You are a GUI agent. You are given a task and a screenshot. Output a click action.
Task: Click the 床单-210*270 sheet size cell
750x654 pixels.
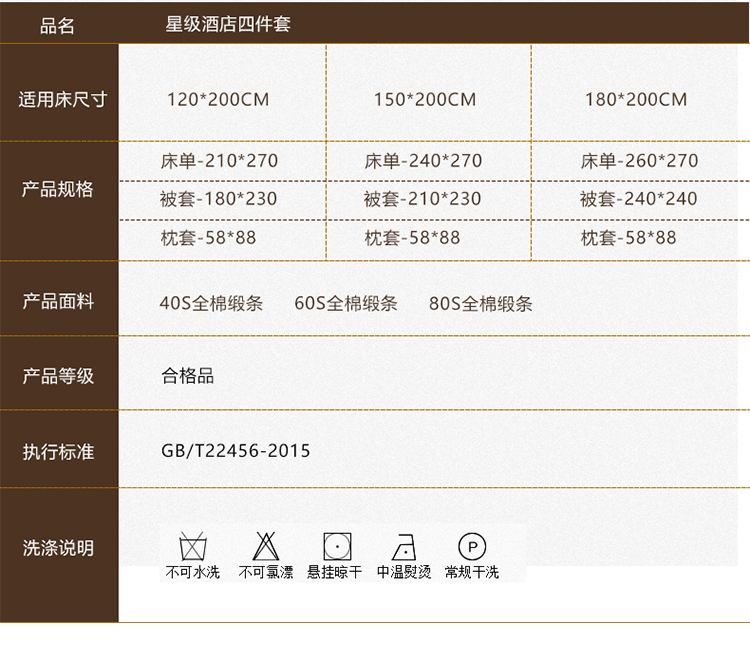219,160
